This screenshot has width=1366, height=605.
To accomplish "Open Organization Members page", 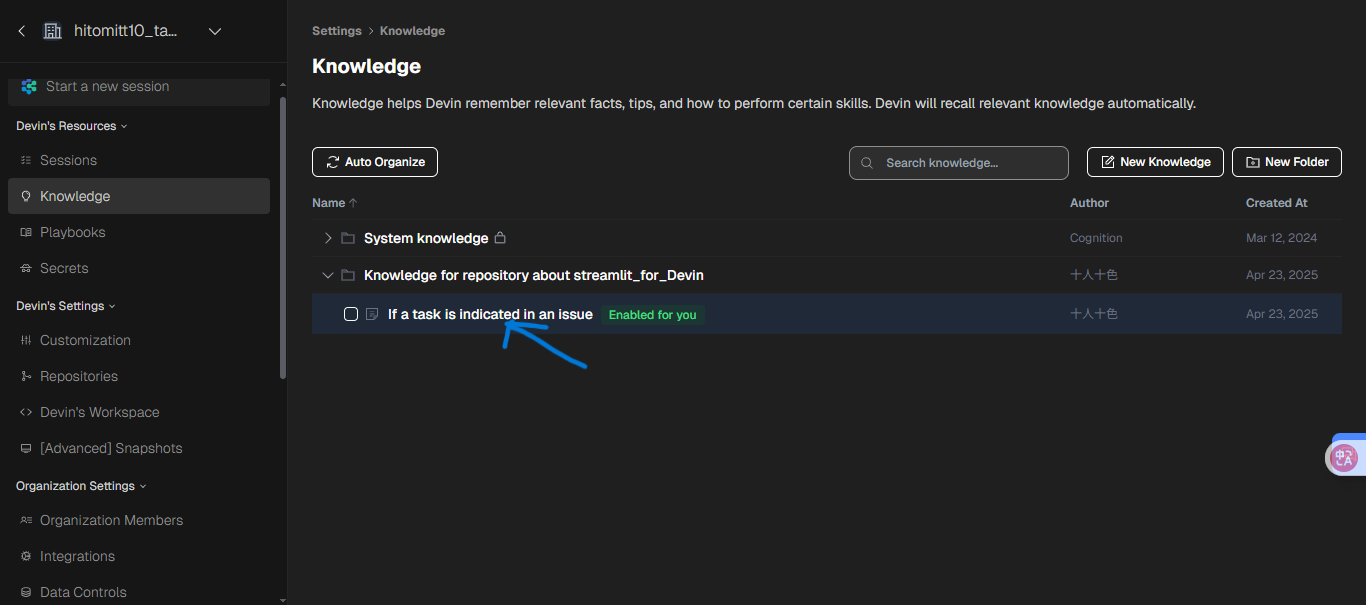I will pyautogui.click(x=139, y=520).
